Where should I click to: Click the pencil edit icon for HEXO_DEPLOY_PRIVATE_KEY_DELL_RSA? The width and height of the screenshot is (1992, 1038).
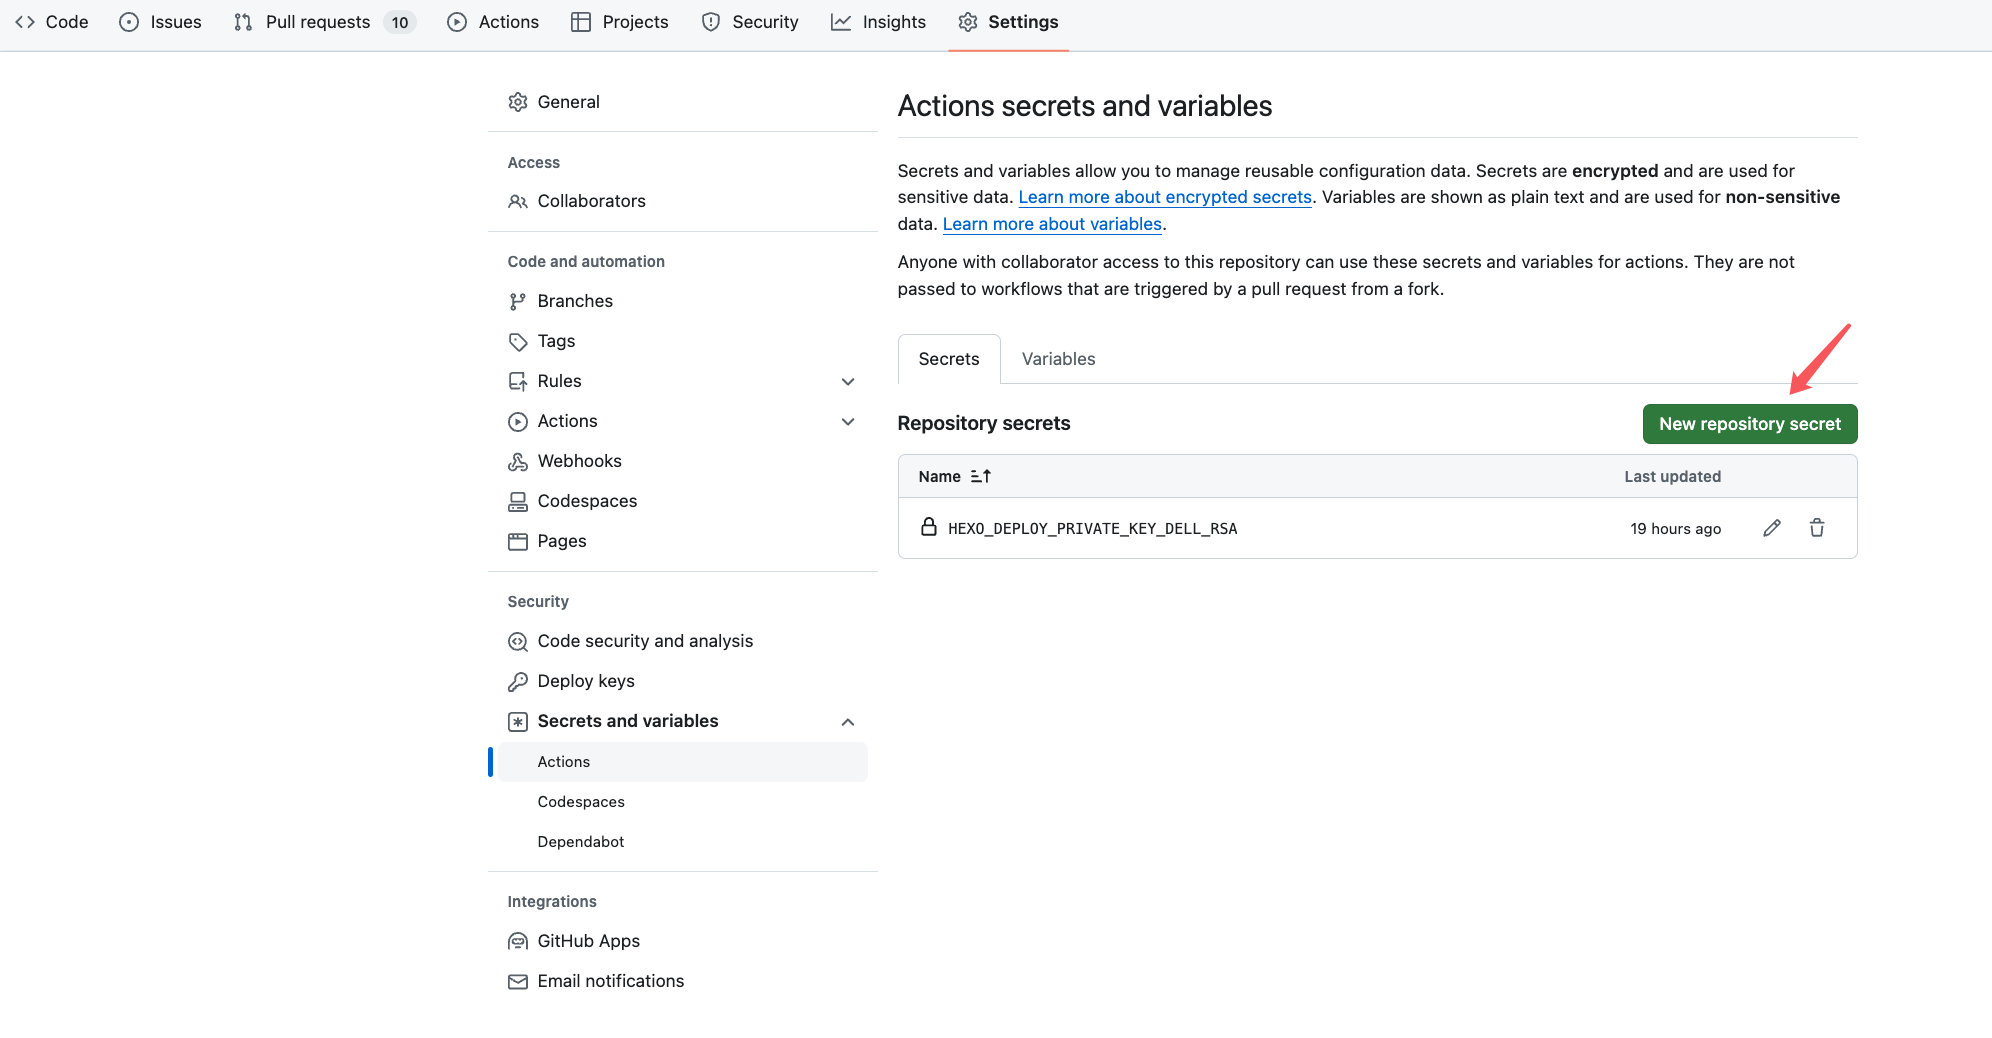(1771, 528)
